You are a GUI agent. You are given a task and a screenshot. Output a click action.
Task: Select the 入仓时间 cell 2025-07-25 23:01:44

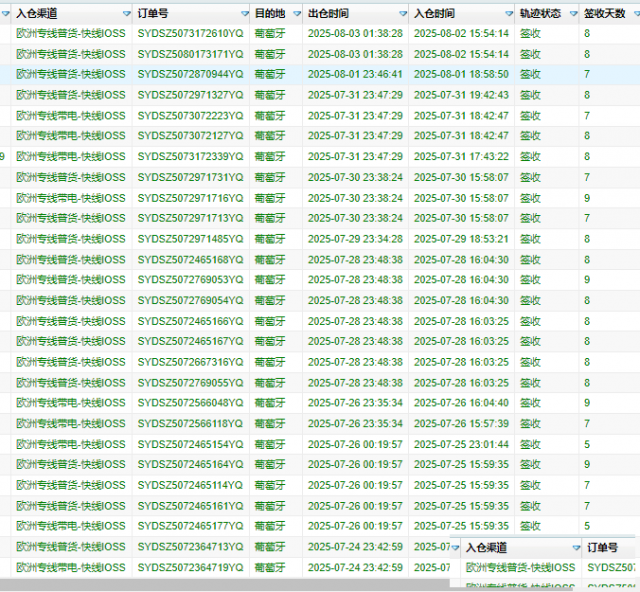461,444
